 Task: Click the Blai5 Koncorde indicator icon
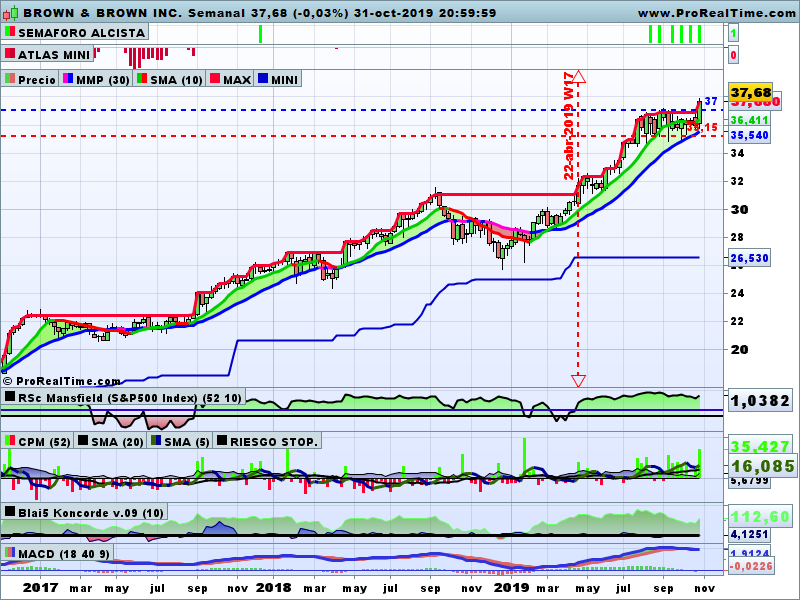pos(10,512)
